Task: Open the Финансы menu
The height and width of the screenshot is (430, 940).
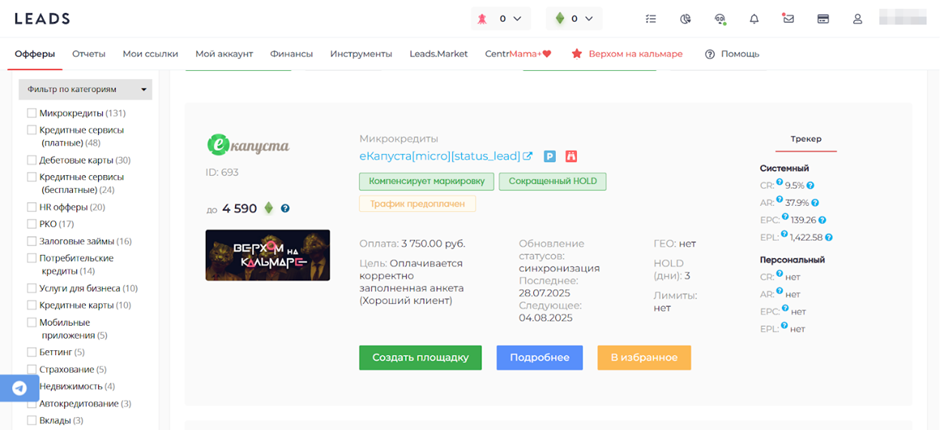Action: [291, 54]
